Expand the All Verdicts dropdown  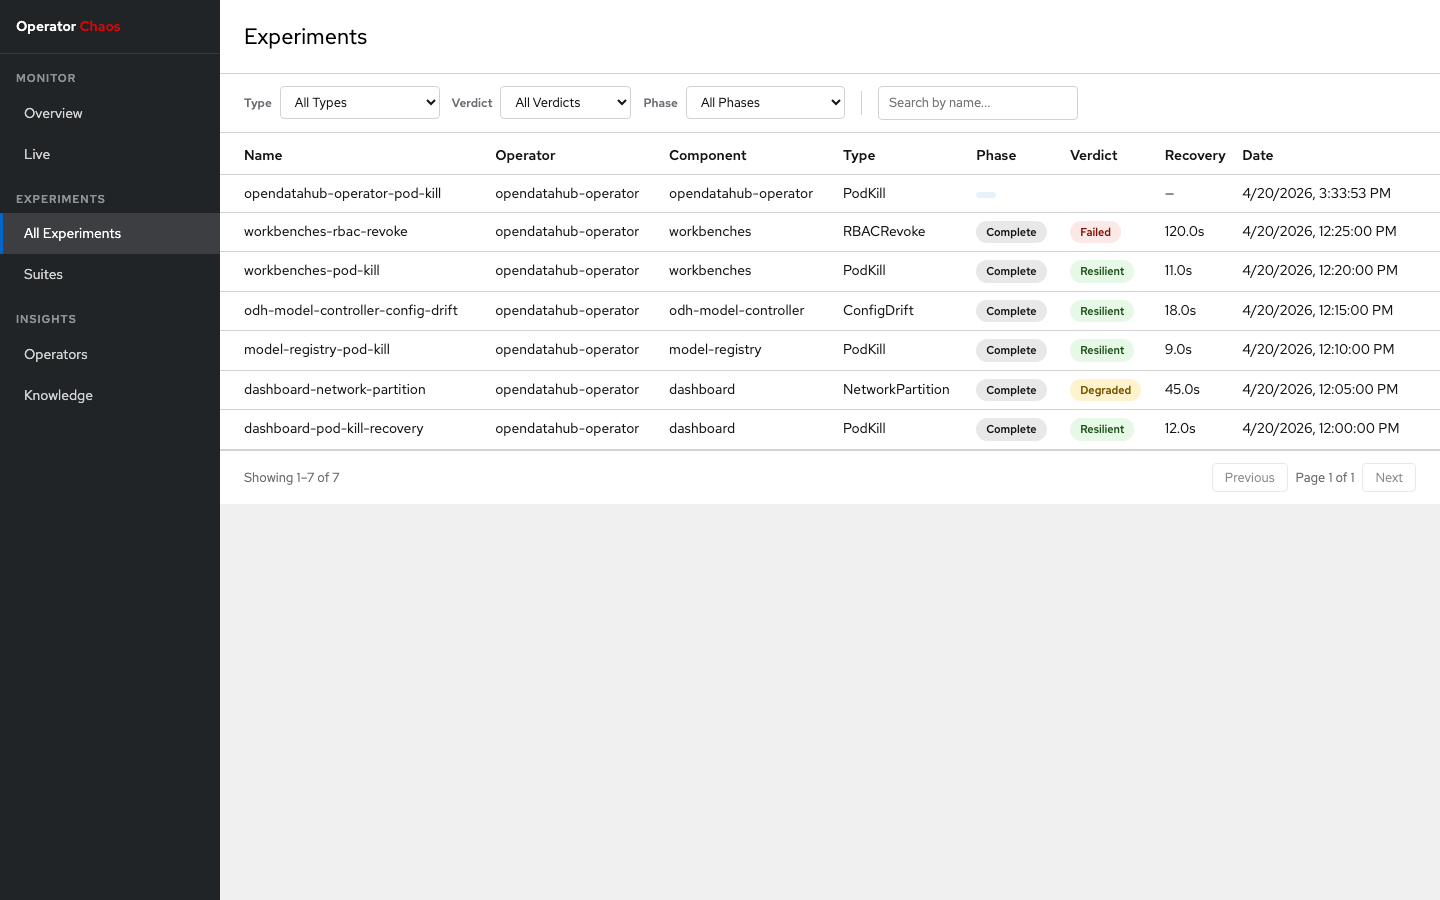(x=565, y=103)
